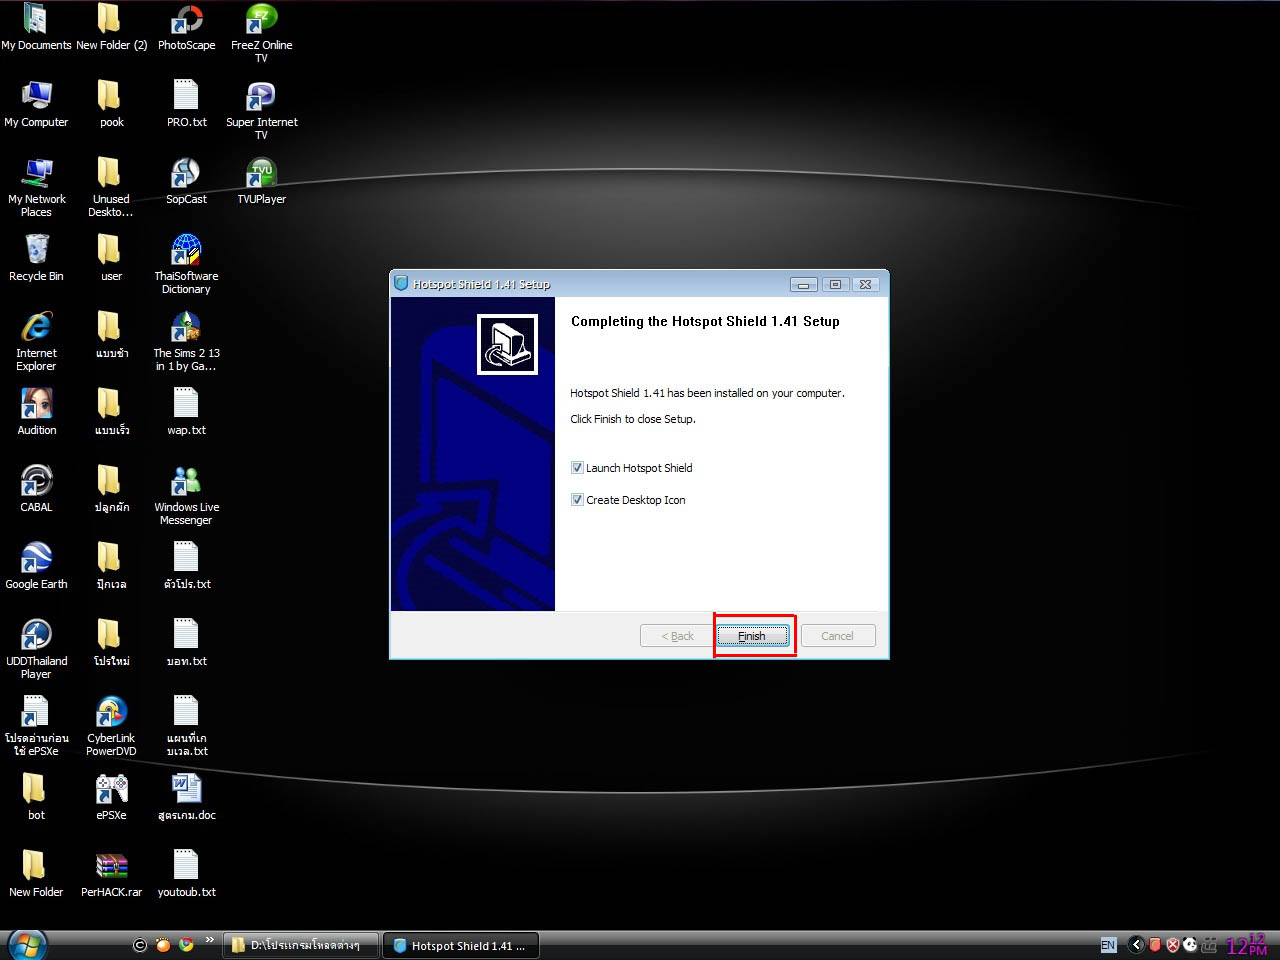Click the orange Quick Launch icon
This screenshot has height=960, width=1280.
(x=163, y=944)
